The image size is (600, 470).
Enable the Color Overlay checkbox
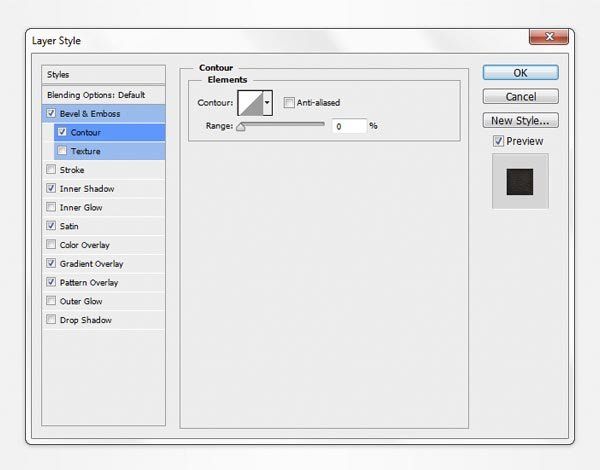tap(51, 244)
